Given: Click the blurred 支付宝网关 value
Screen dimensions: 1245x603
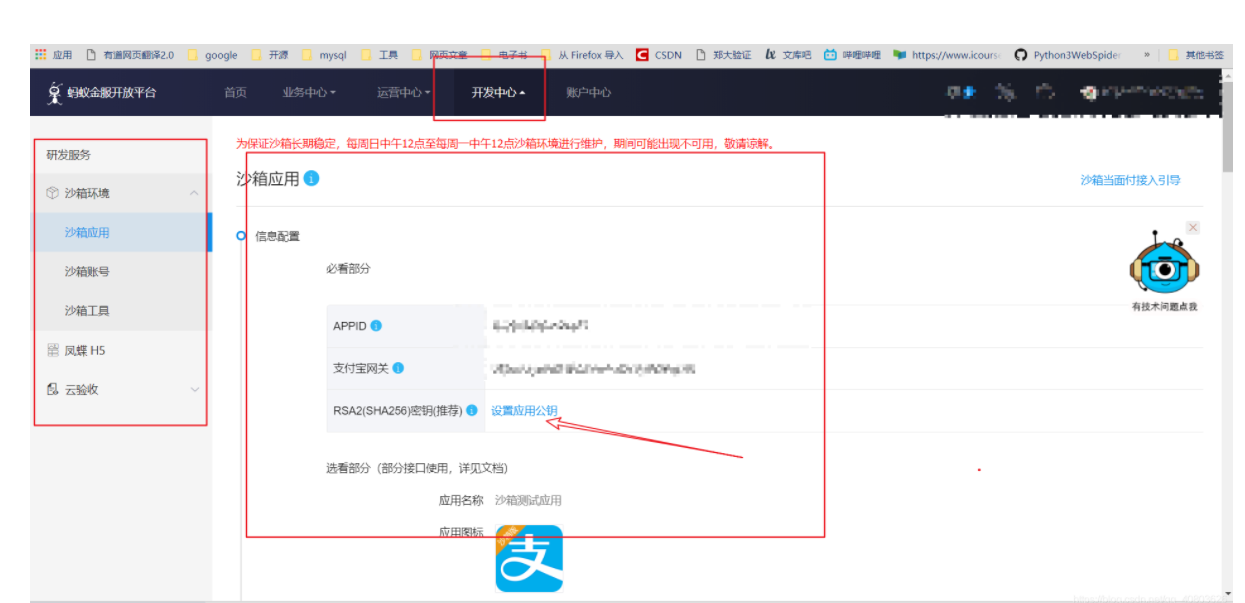Looking at the screenshot, I should click(594, 369).
